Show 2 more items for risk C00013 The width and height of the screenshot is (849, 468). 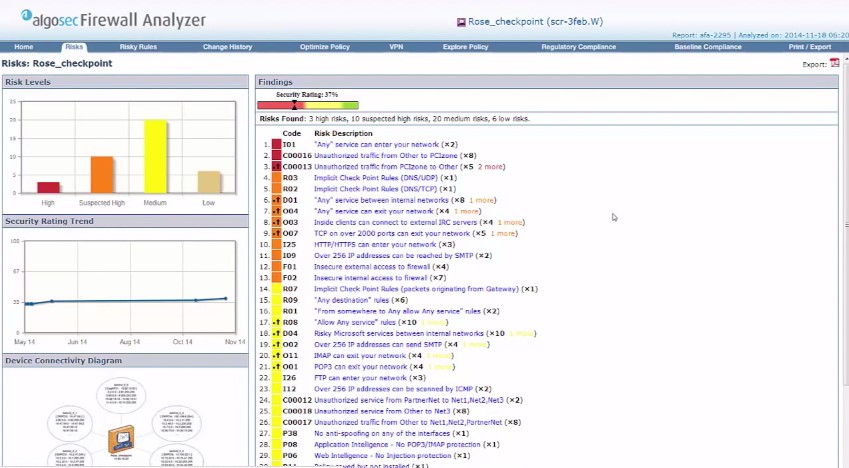490,167
